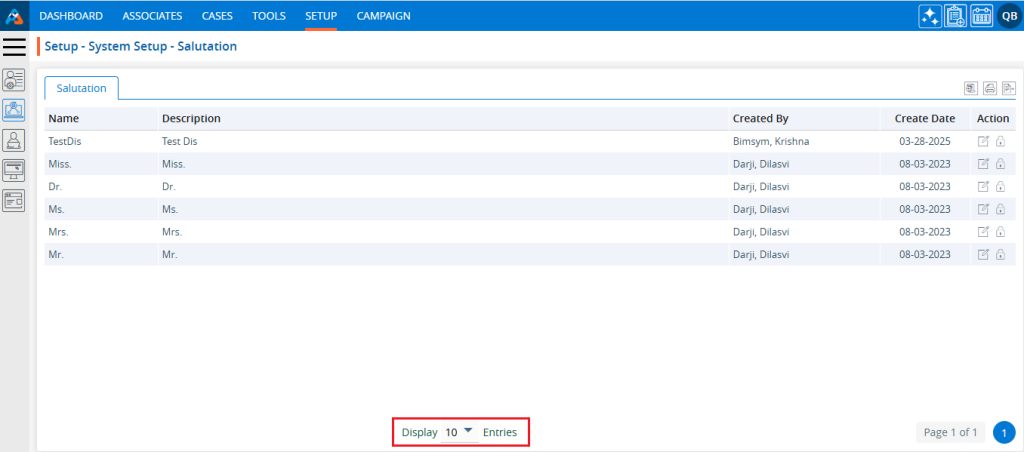Click the first sidebar profile settings icon
The height and width of the screenshot is (452, 1024).
click(14, 81)
